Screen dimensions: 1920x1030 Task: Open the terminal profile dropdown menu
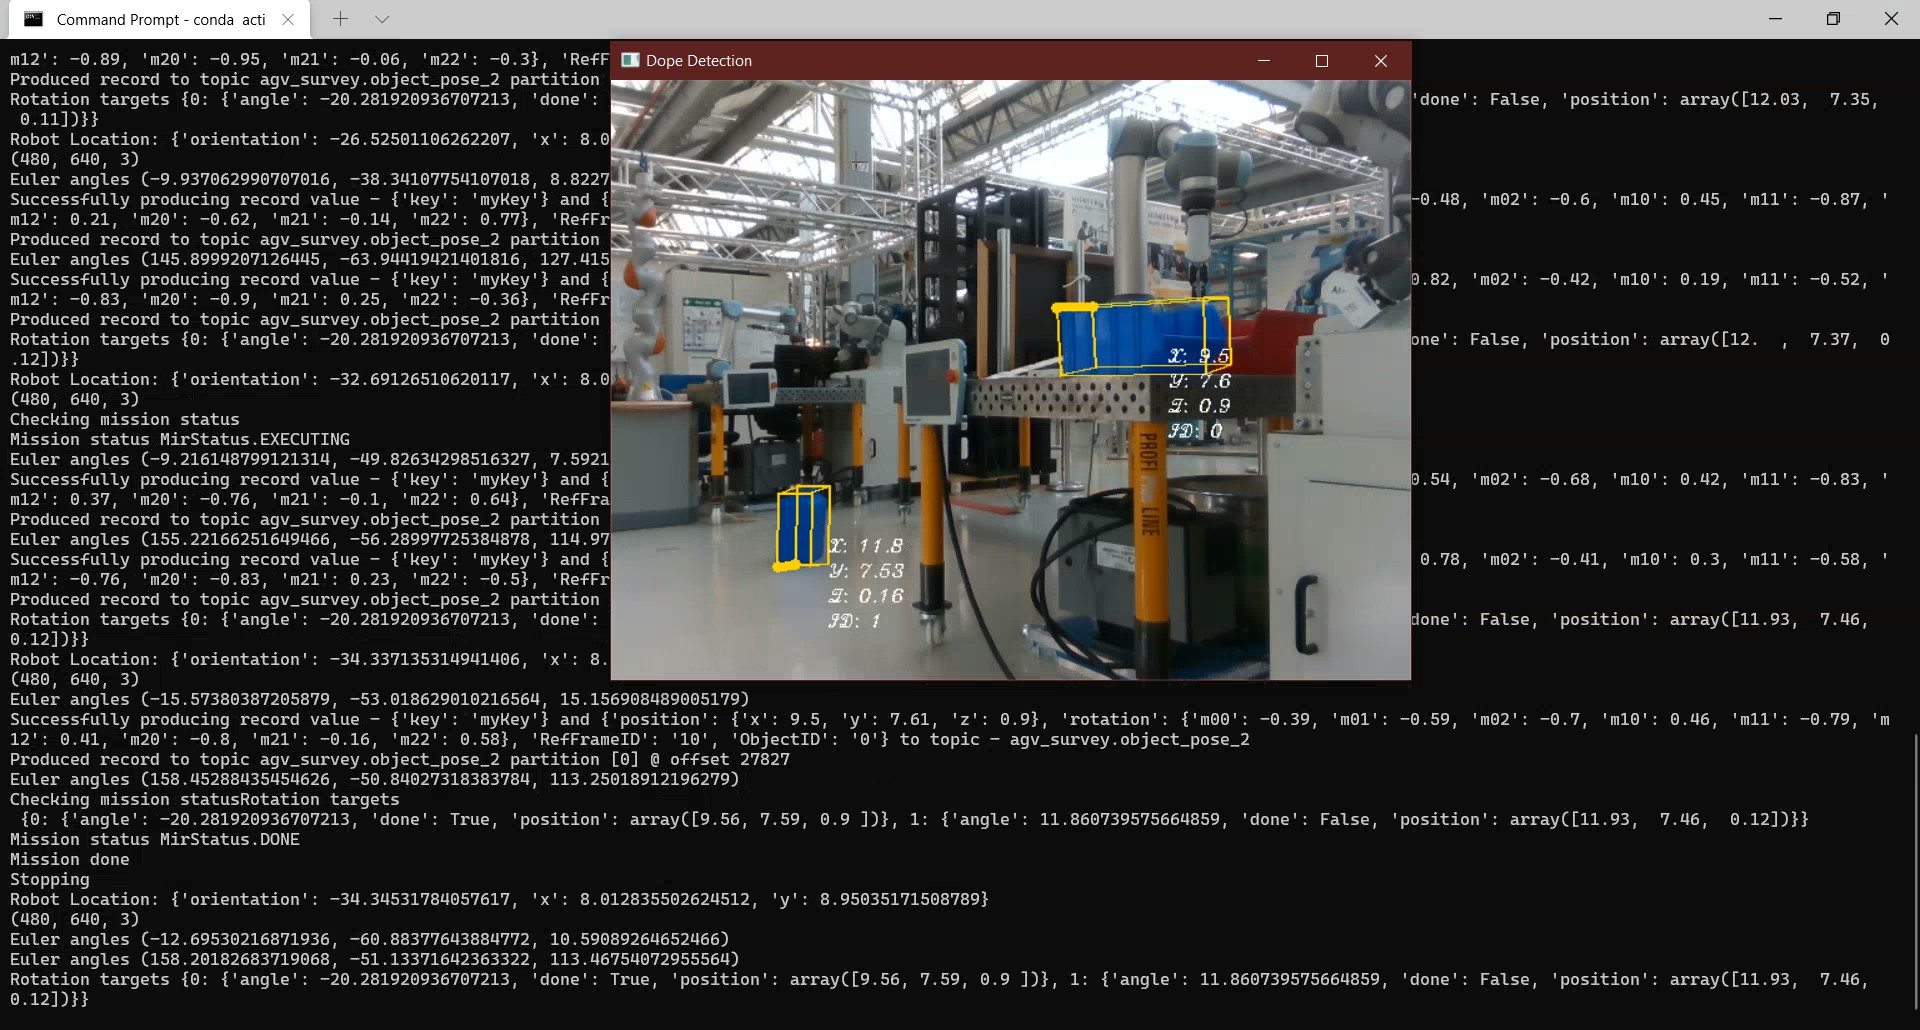(382, 19)
